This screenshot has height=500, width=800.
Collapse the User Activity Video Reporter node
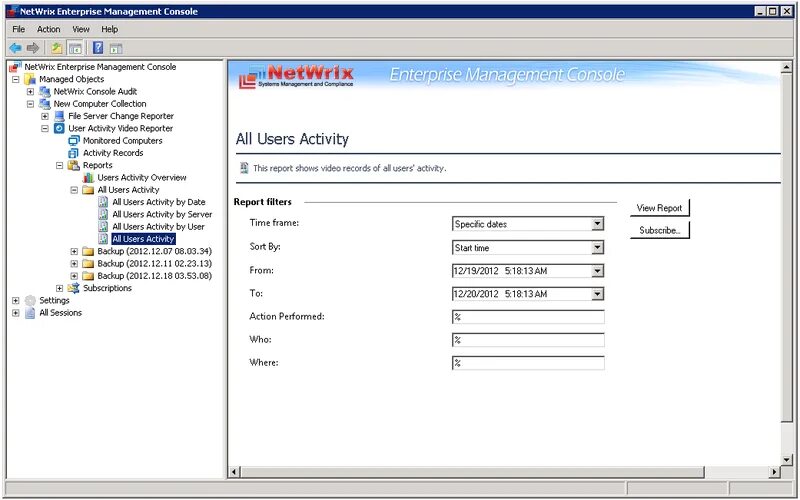click(45, 129)
